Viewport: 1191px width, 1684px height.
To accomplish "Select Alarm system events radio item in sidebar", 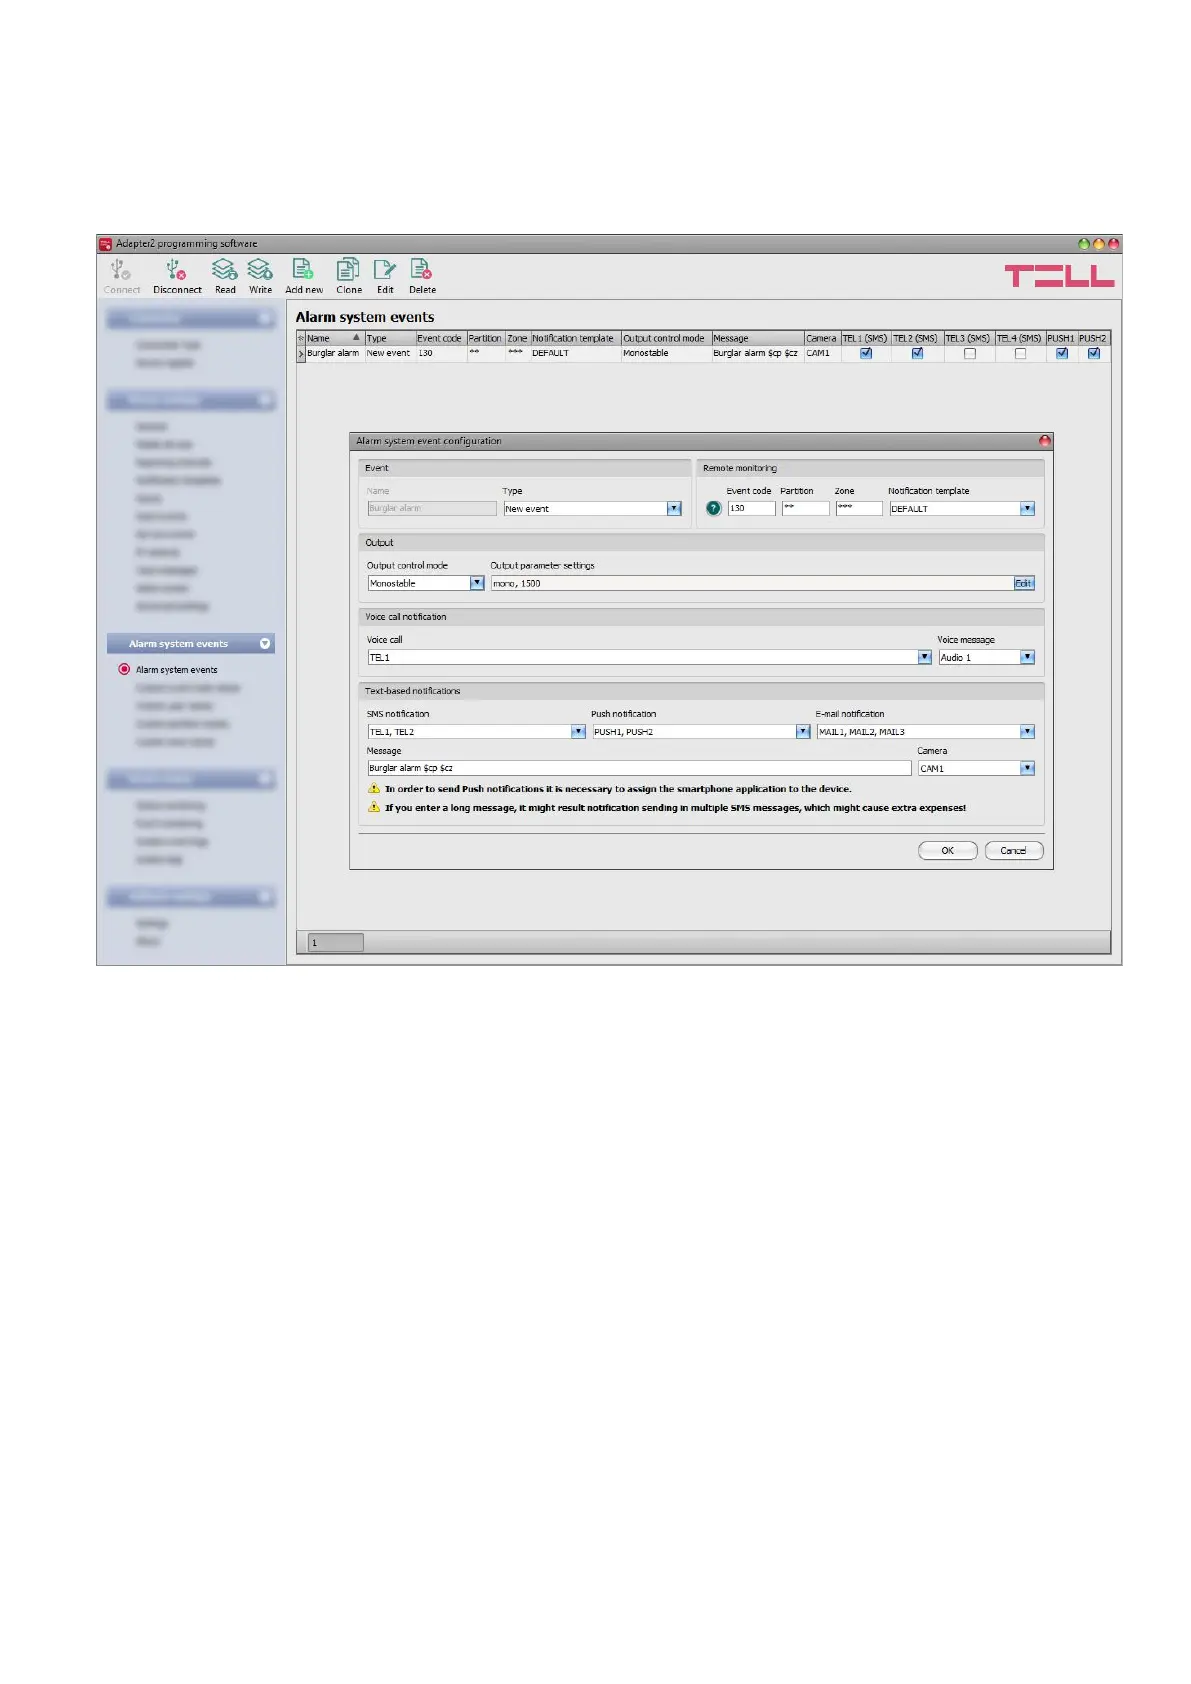I will point(124,669).
